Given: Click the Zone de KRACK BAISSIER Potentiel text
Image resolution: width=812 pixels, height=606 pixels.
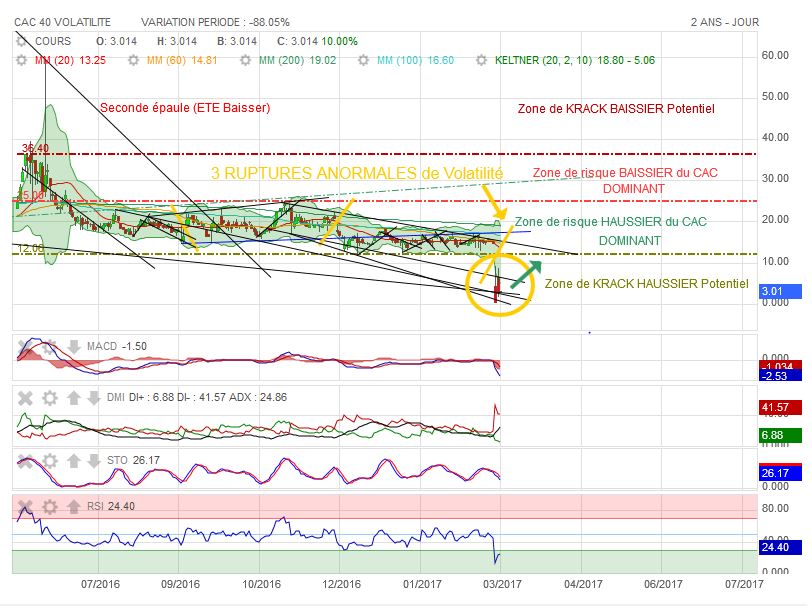Looking at the screenshot, I should 616,109.
